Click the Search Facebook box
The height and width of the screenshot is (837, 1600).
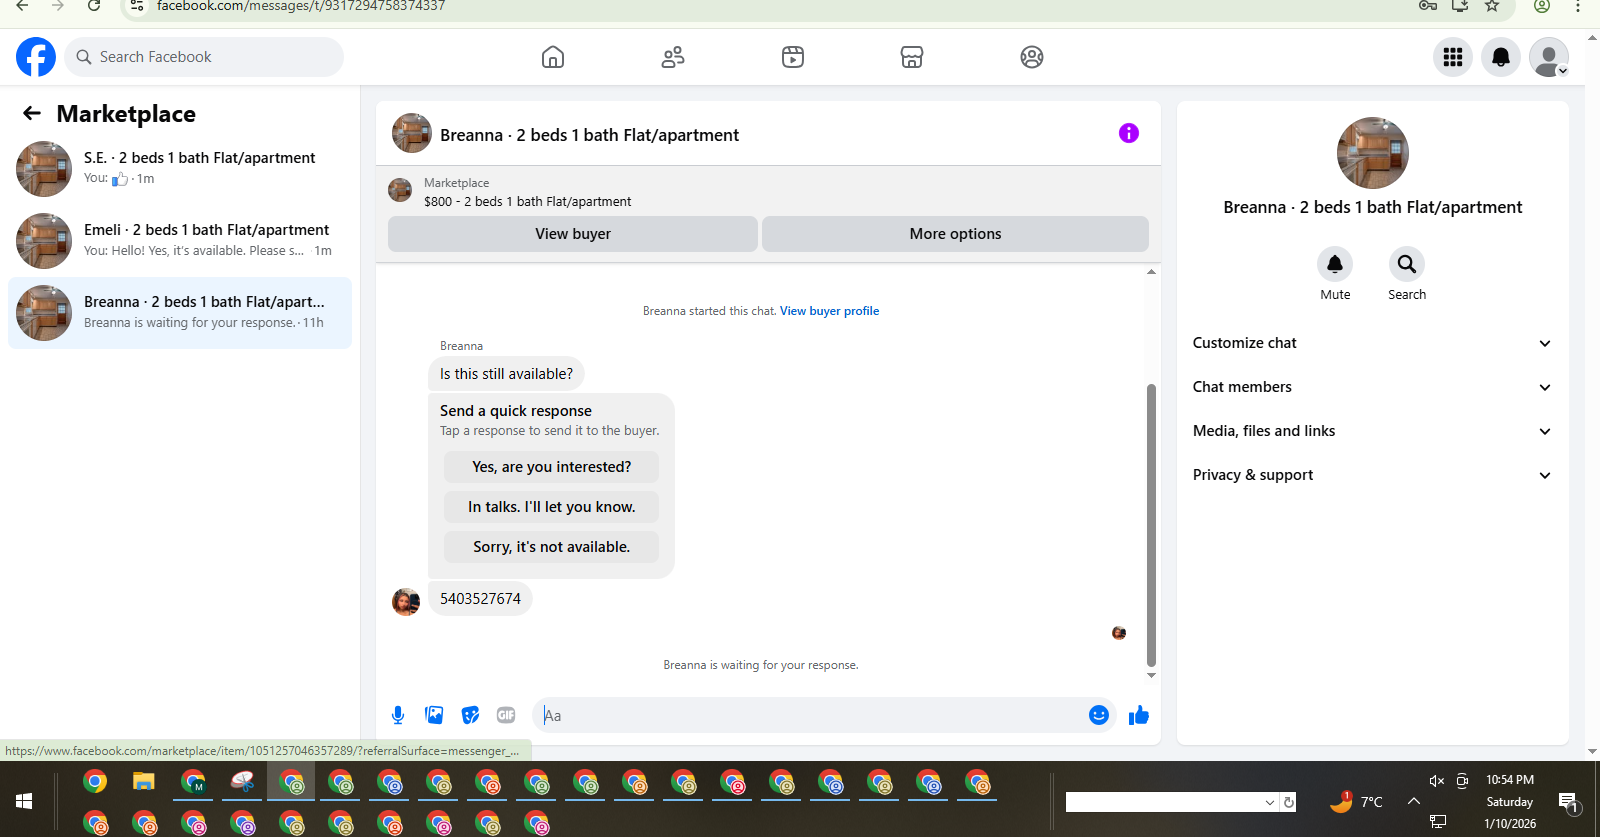[204, 57]
